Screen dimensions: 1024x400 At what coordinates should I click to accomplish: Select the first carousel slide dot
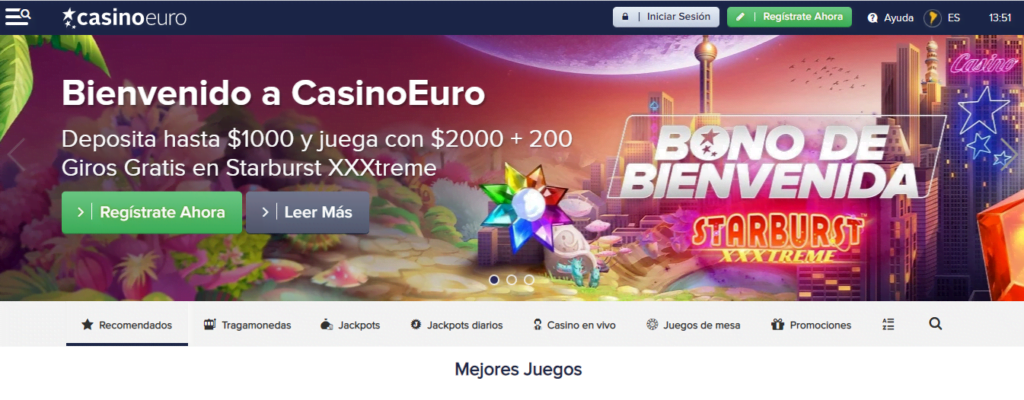(494, 280)
